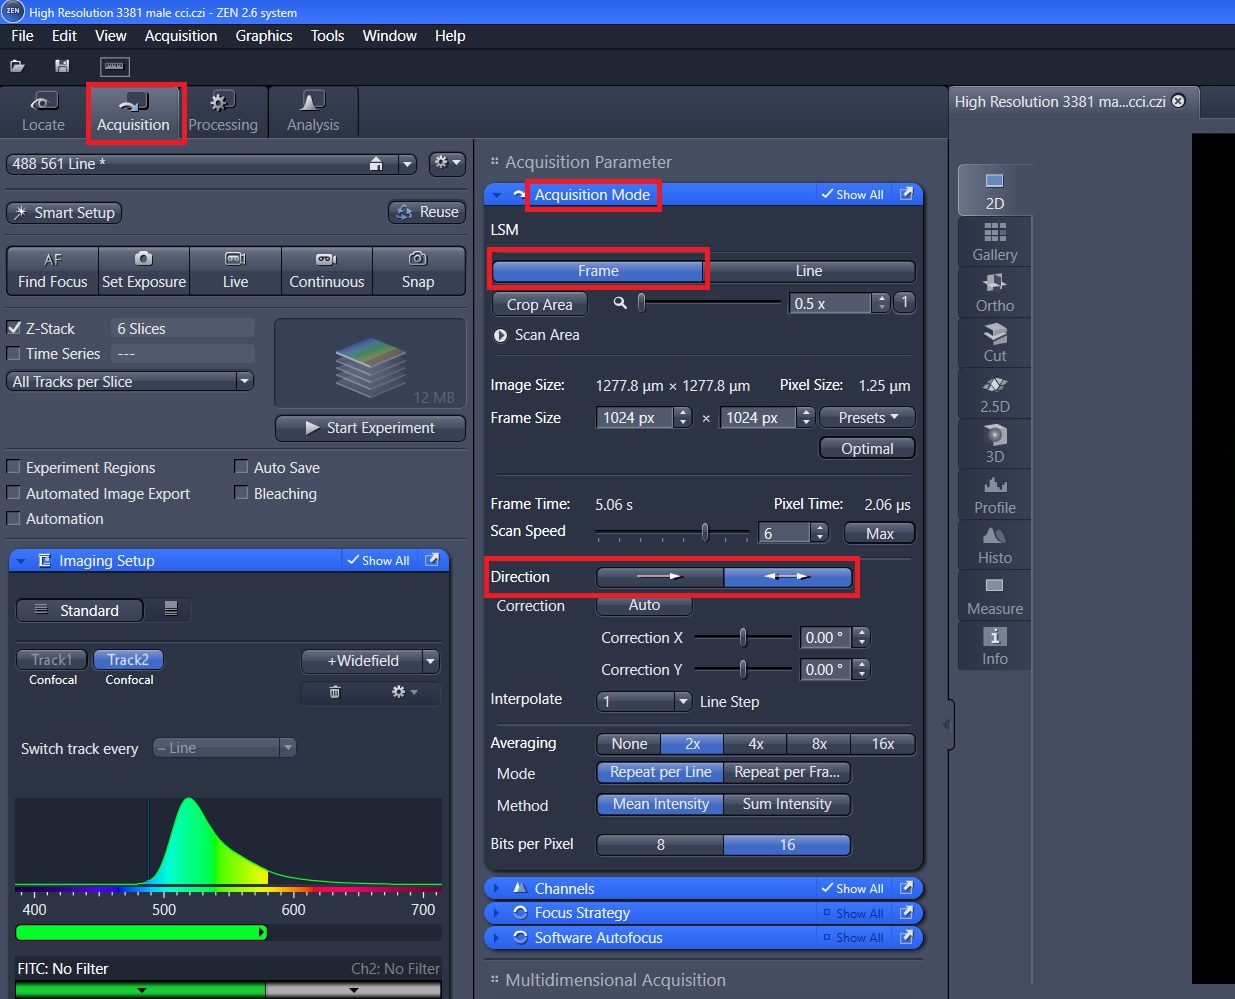Adjust the Scan Speed slider
The image size is (1235, 999).
(x=705, y=533)
